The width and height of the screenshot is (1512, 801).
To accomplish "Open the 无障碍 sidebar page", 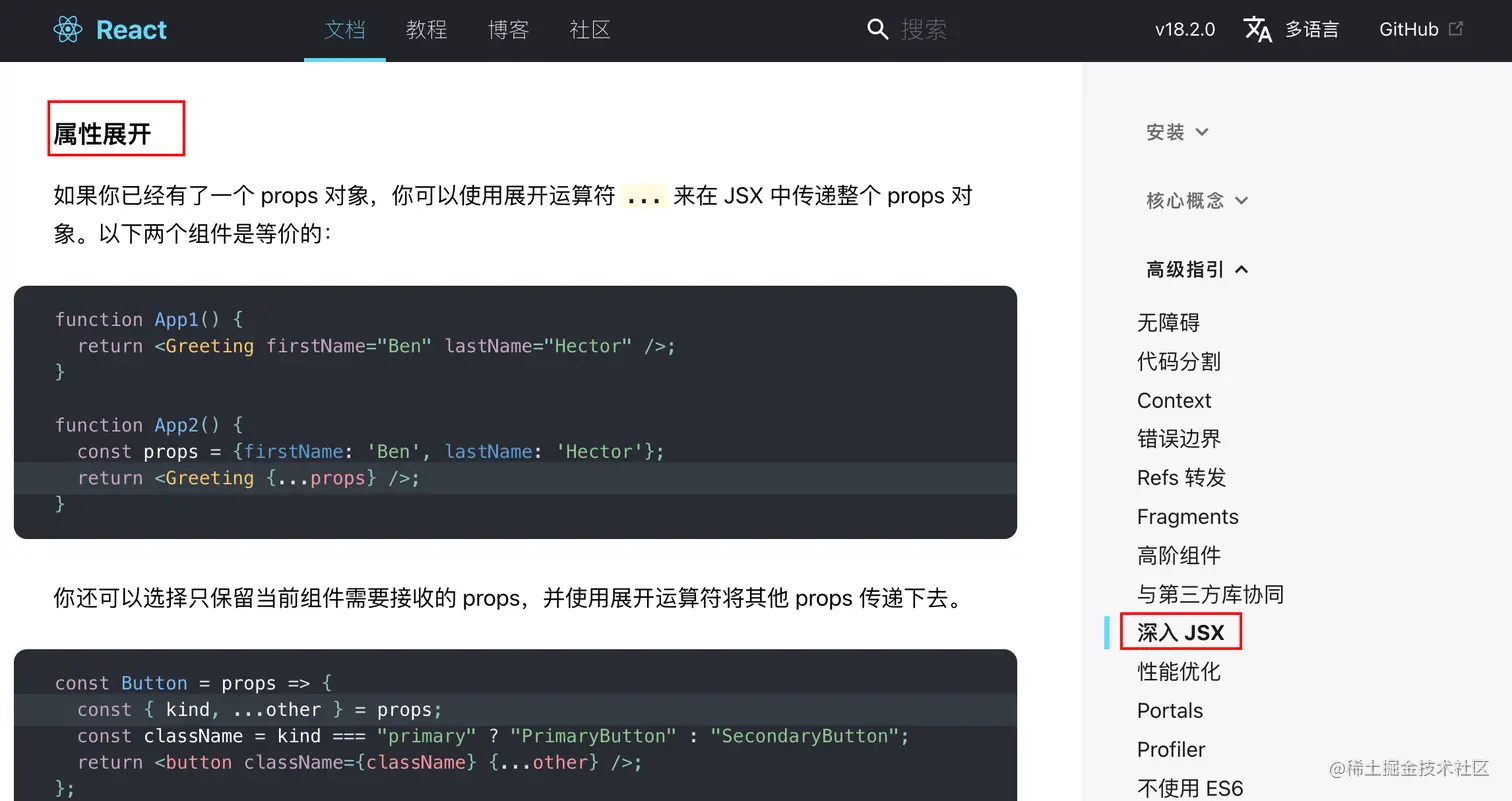I will (x=1168, y=323).
